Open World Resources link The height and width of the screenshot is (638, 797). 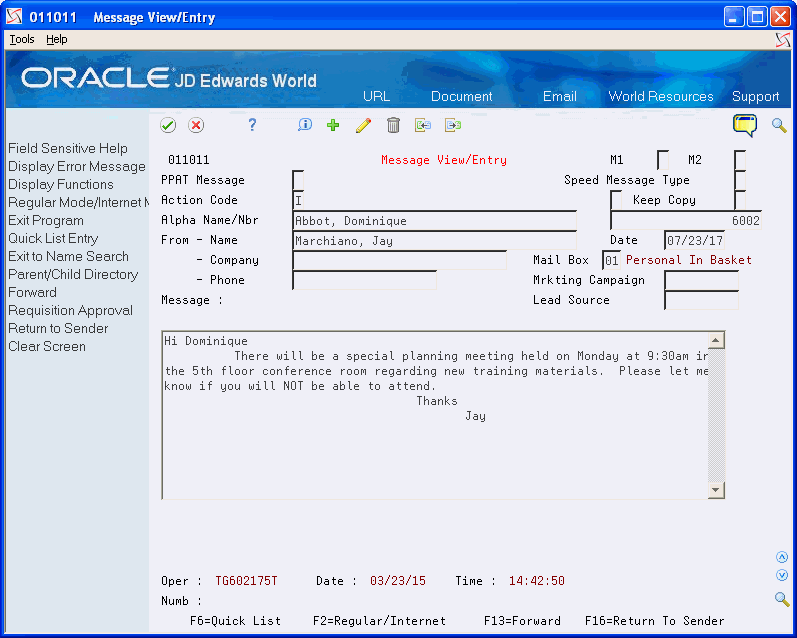[x=661, y=96]
